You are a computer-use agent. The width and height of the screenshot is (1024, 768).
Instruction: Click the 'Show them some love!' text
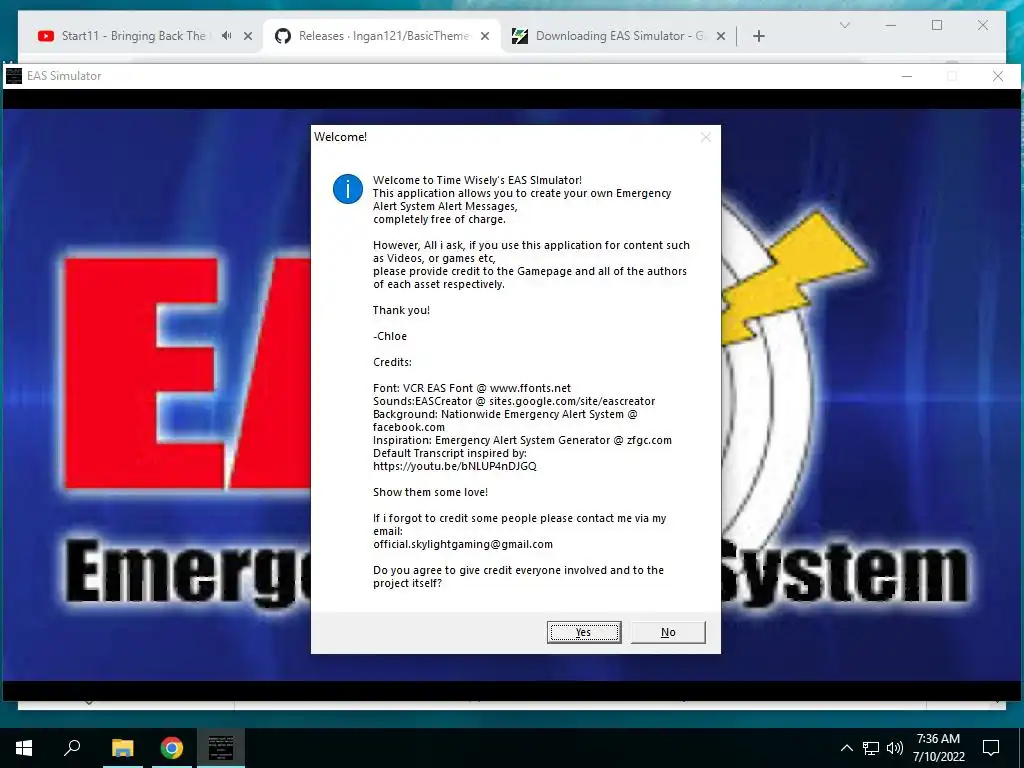point(430,492)
